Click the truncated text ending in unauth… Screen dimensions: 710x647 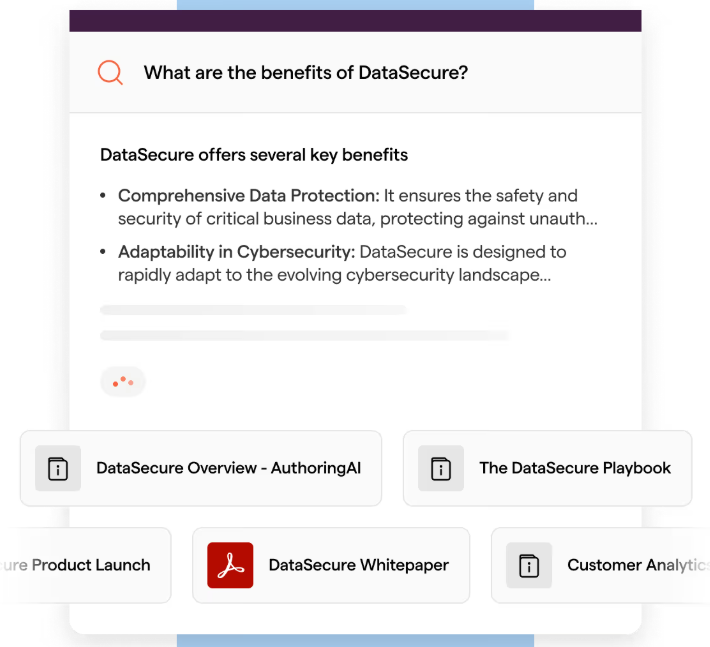358,219
